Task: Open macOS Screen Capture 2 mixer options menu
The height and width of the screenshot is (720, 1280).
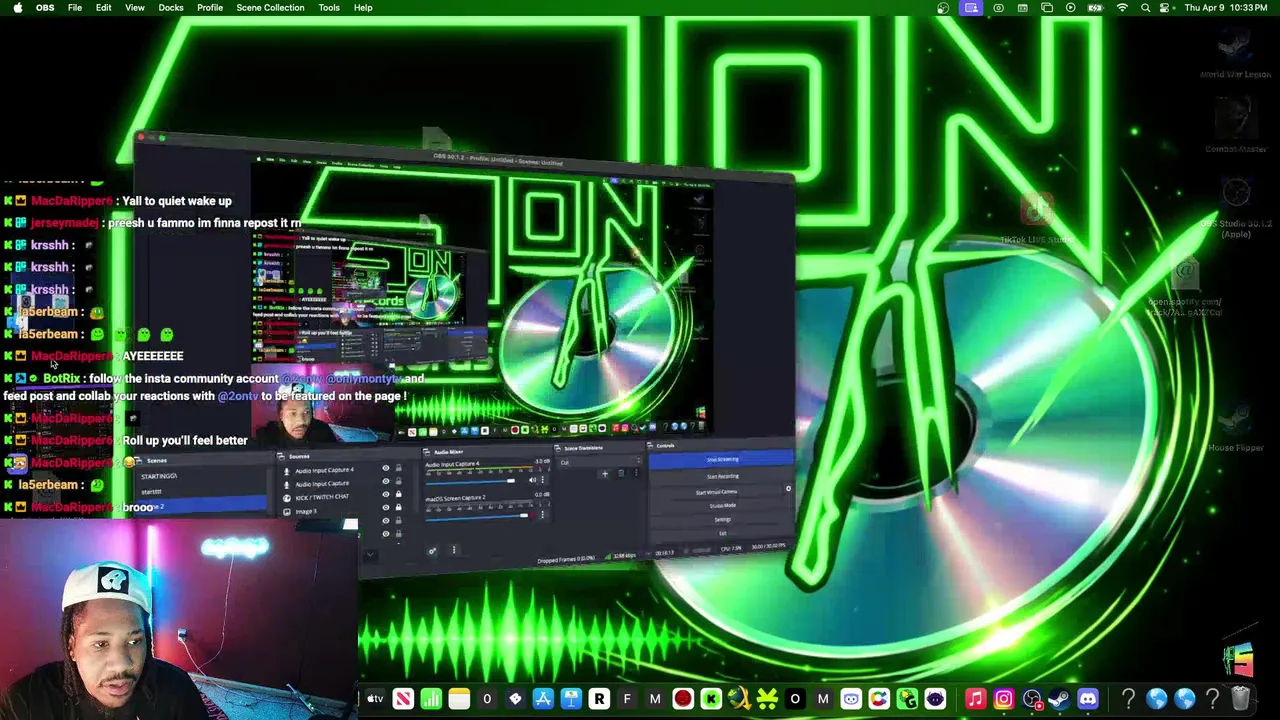Action: 542,515
